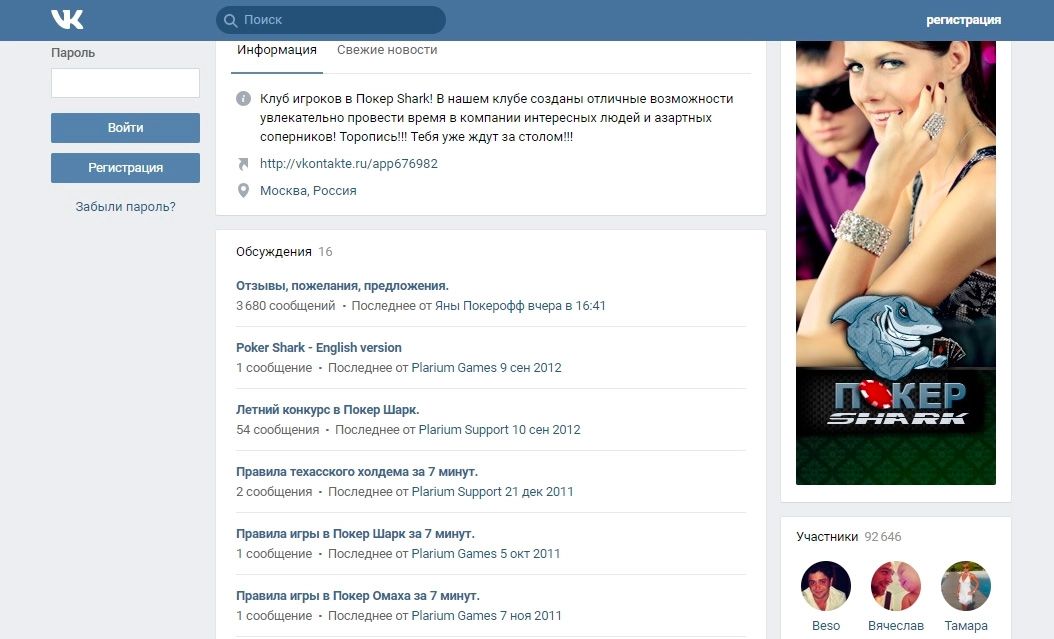Click the info icon beside club description
The height and width of the screenshot is (639, 1054).
point(243,99)
